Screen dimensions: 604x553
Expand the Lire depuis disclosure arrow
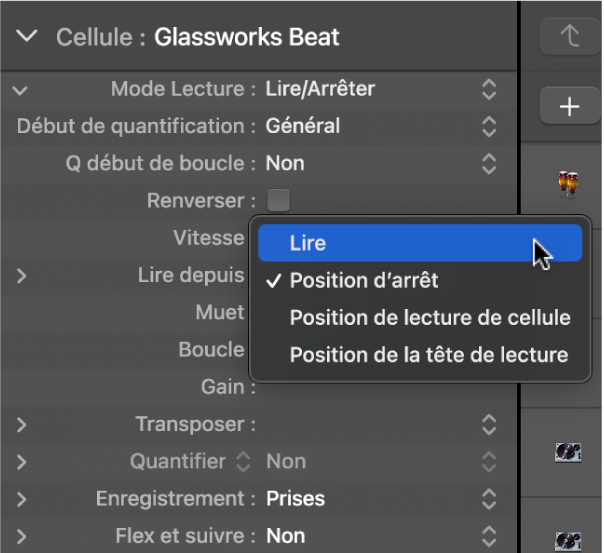tap(22, 276)
